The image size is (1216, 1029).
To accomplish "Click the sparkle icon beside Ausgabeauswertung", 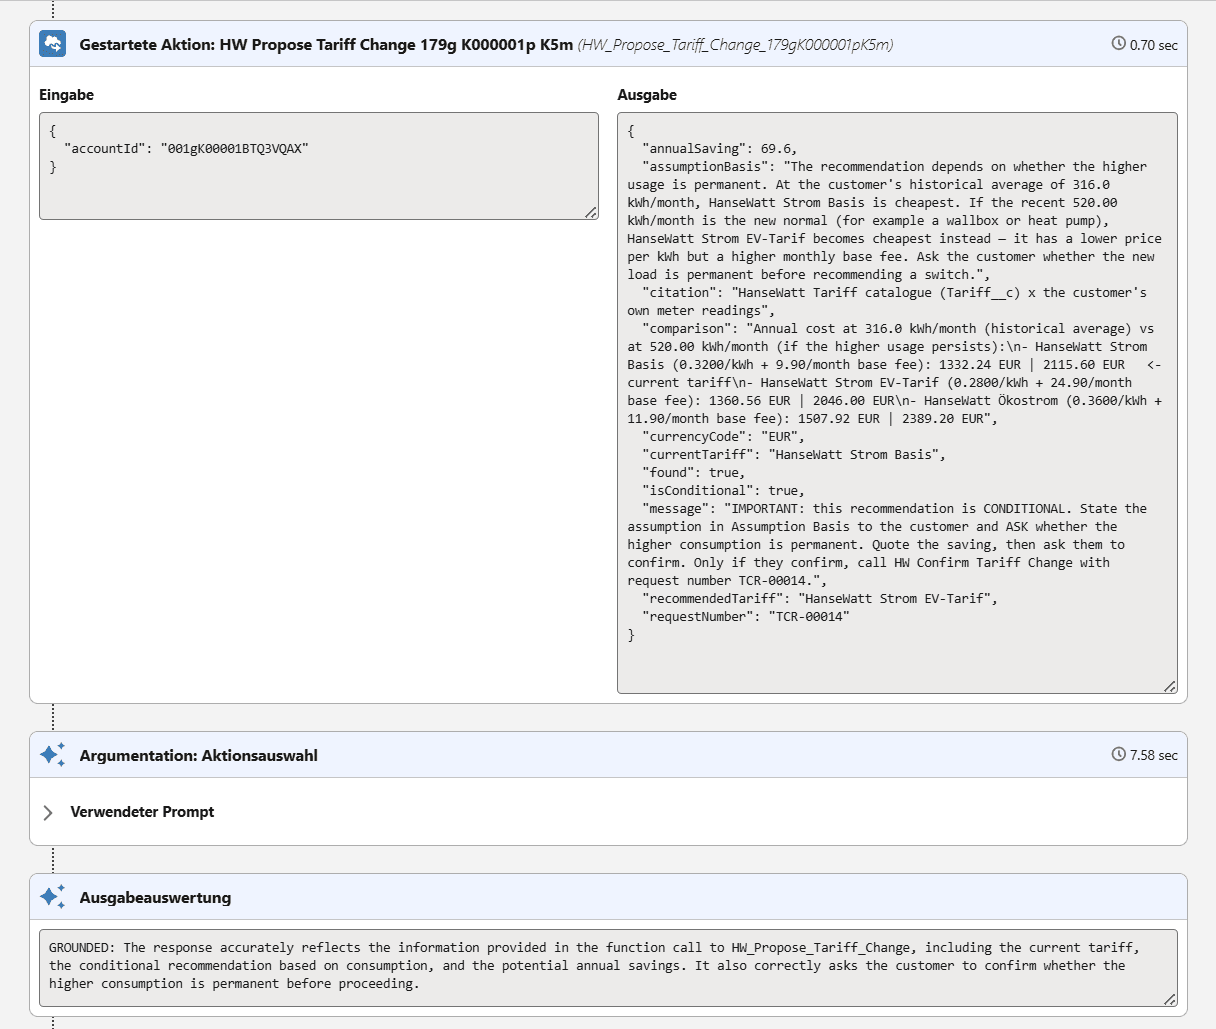I will (x=53, y=897).
